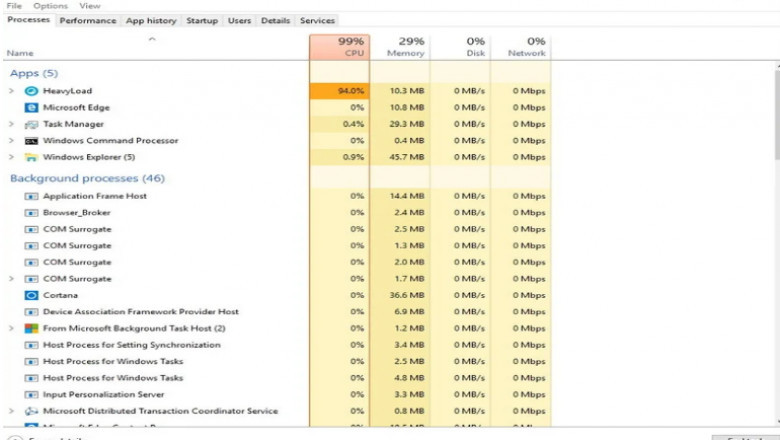This screenshot has width=780, height=440.
Task: Expand the Windows Command Processor group
Action: [11, 141]
